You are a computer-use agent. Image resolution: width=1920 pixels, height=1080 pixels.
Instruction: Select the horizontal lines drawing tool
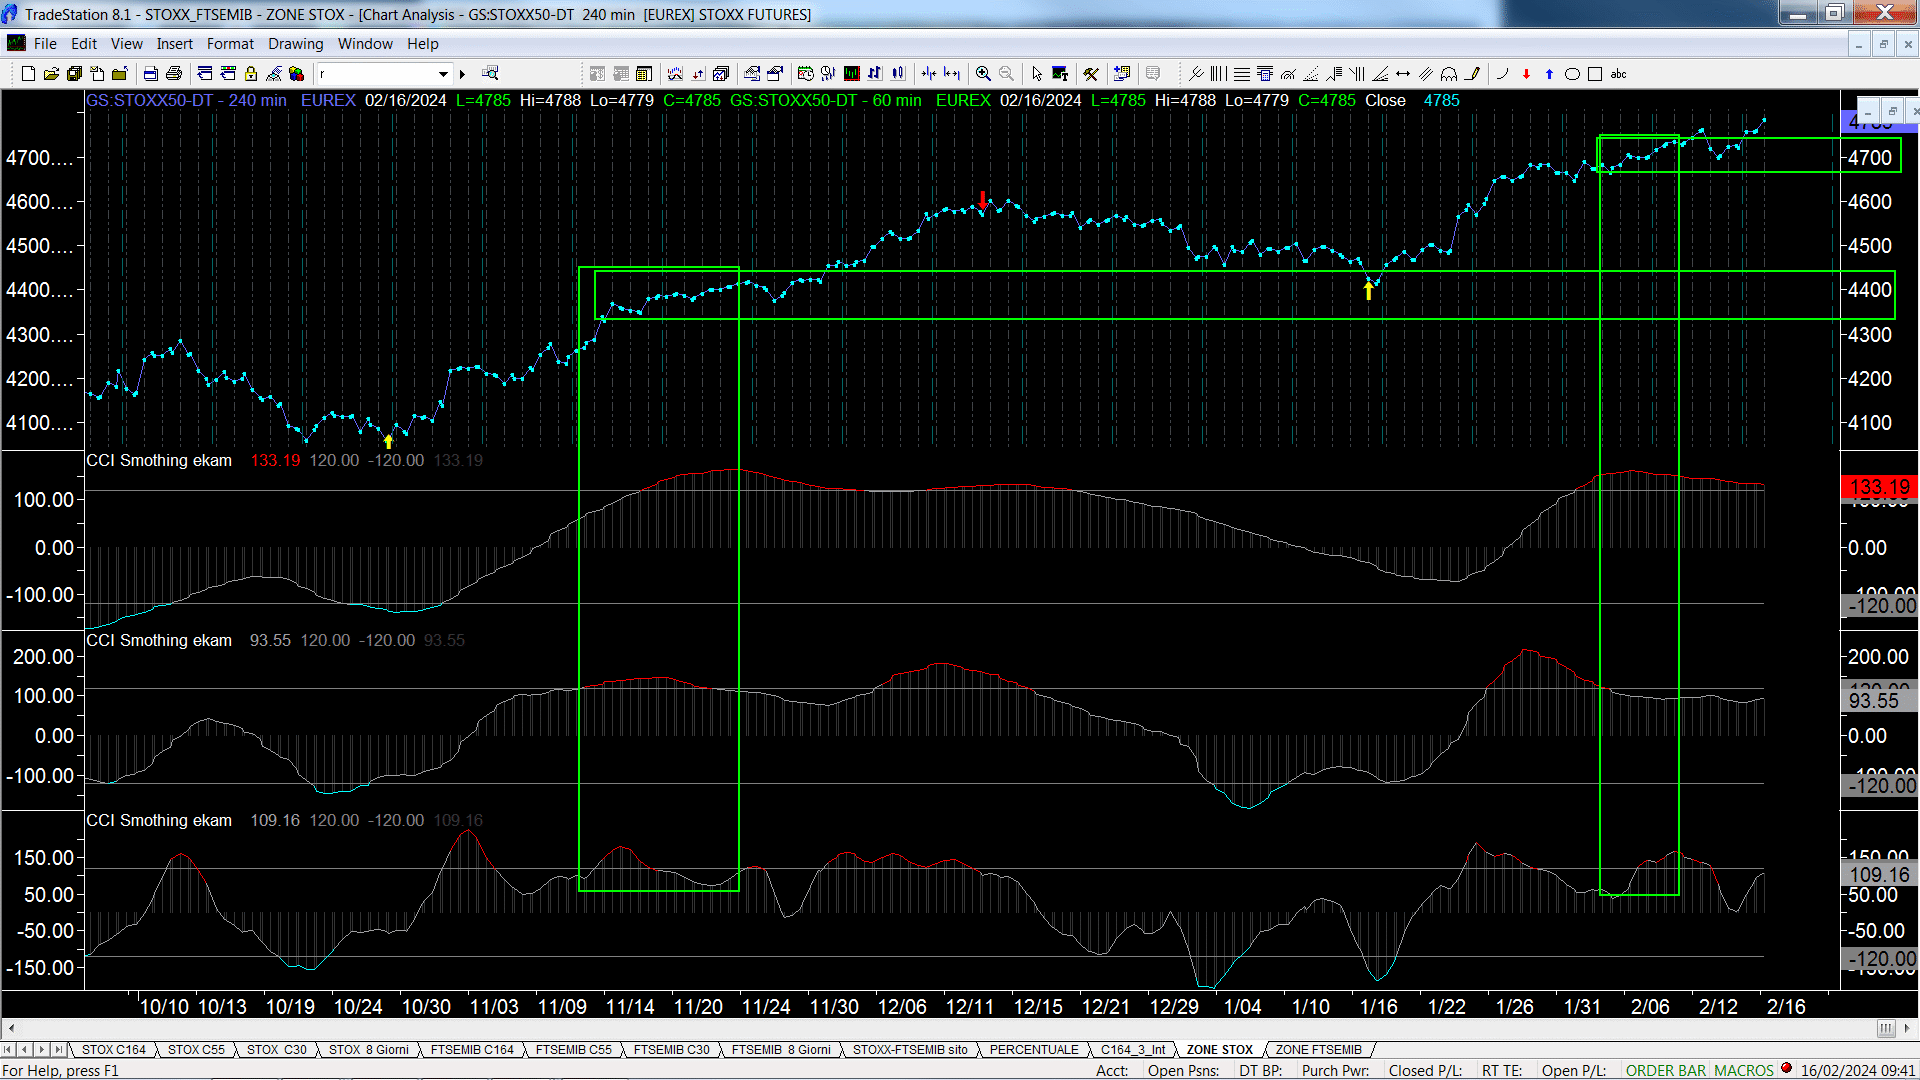pos(1242,74)
